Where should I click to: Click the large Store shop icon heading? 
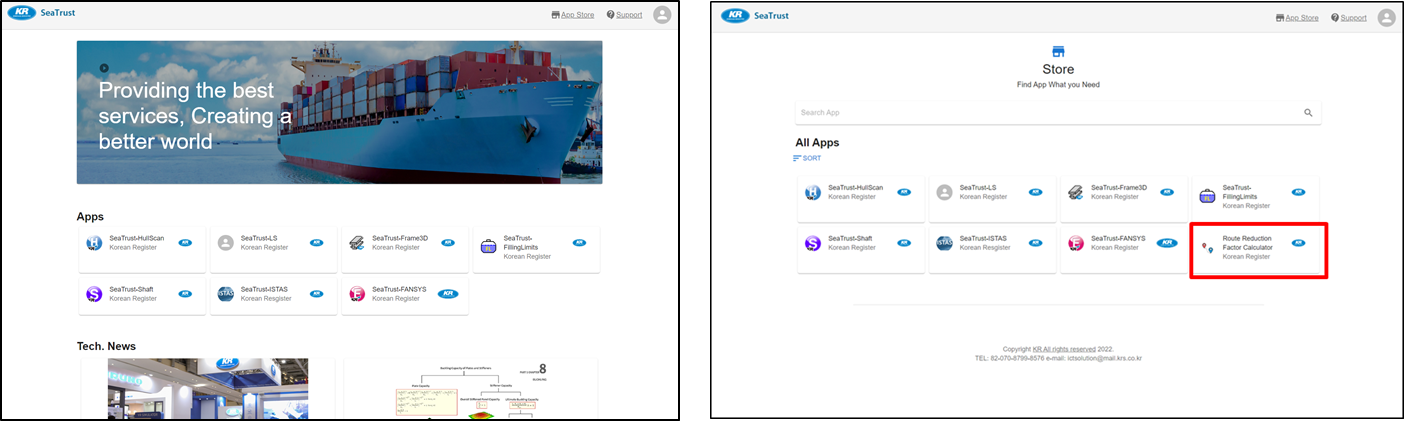(x=1058, y=52)
